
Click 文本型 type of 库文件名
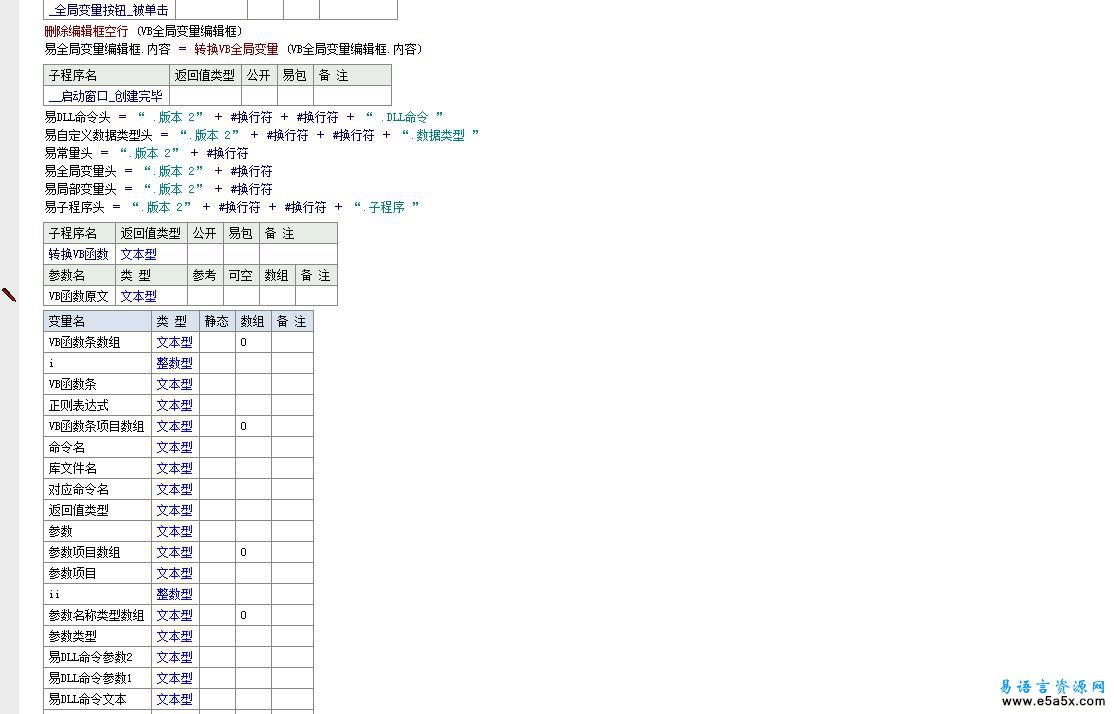coord(175,468)
